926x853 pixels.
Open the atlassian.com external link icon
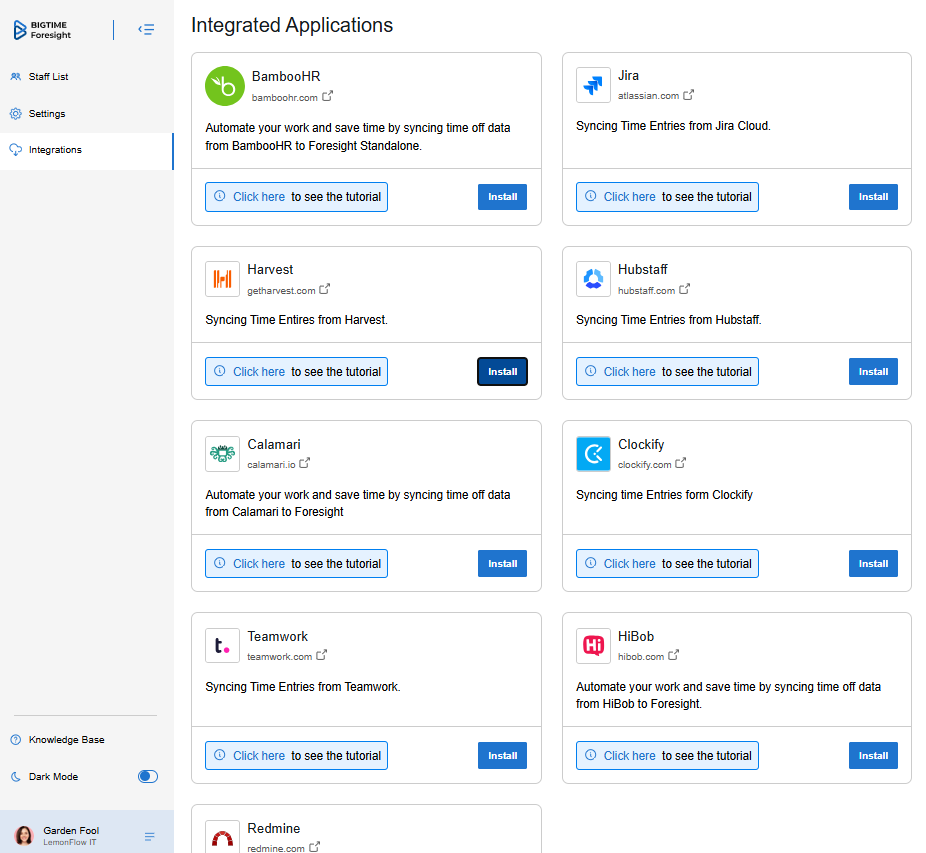(689, 95)
